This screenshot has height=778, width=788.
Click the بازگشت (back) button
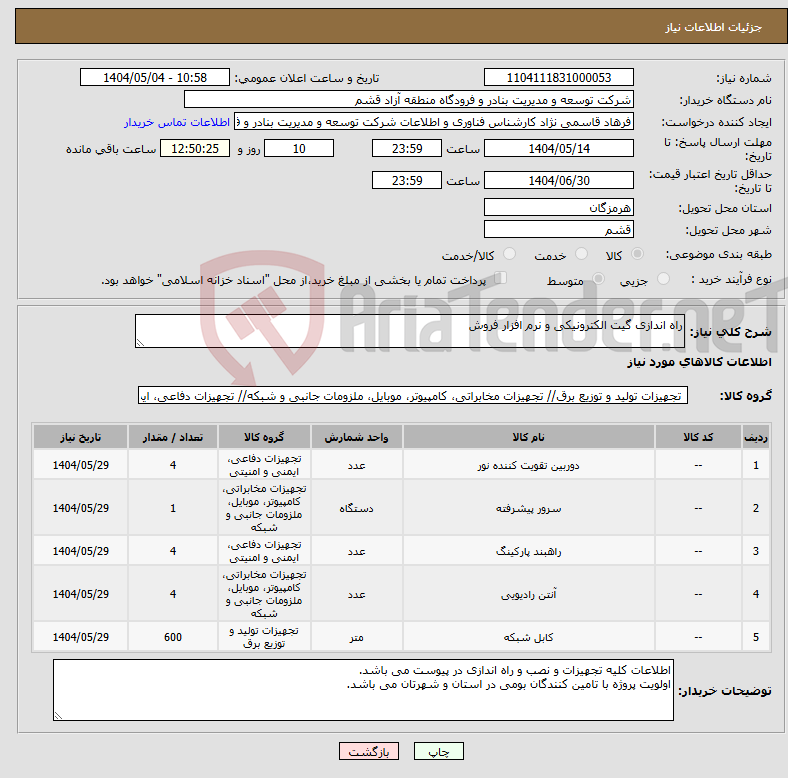point(368,751)
